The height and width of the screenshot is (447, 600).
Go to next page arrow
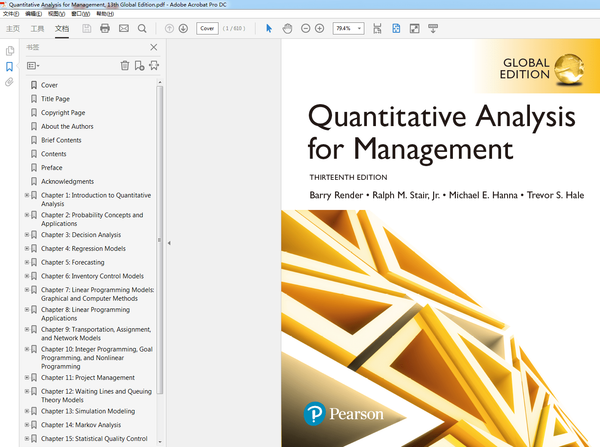[183, 28]
